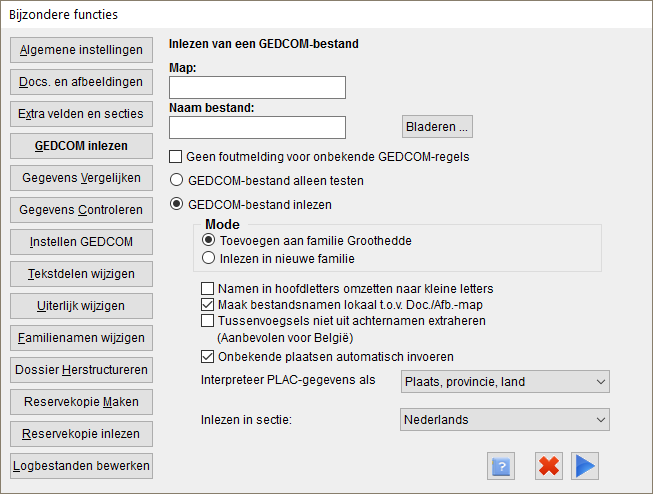Image resolution: width=653 pixels, height=494 pixels.
Task: Uncheck 'Onbekende plaatsen automatisch invoeren'
Action: click(x=207, y=357)
